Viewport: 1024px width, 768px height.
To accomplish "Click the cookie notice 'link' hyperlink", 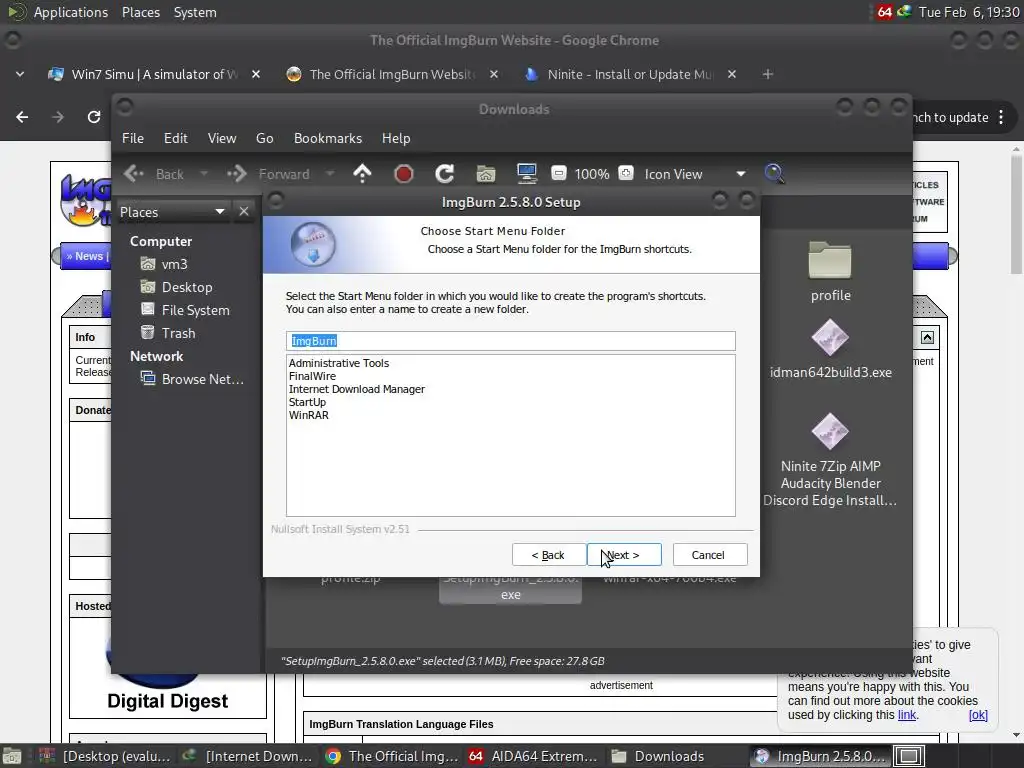I will (x=906, y=714).
